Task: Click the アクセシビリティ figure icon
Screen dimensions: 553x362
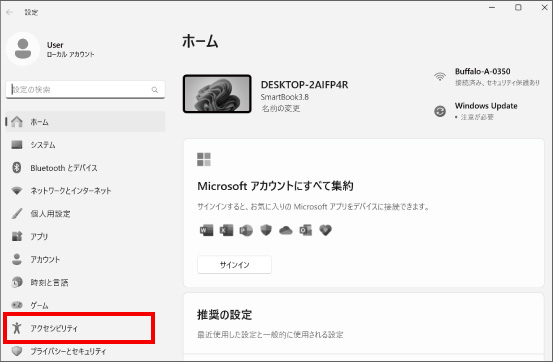Action: [x=17, y=328]
